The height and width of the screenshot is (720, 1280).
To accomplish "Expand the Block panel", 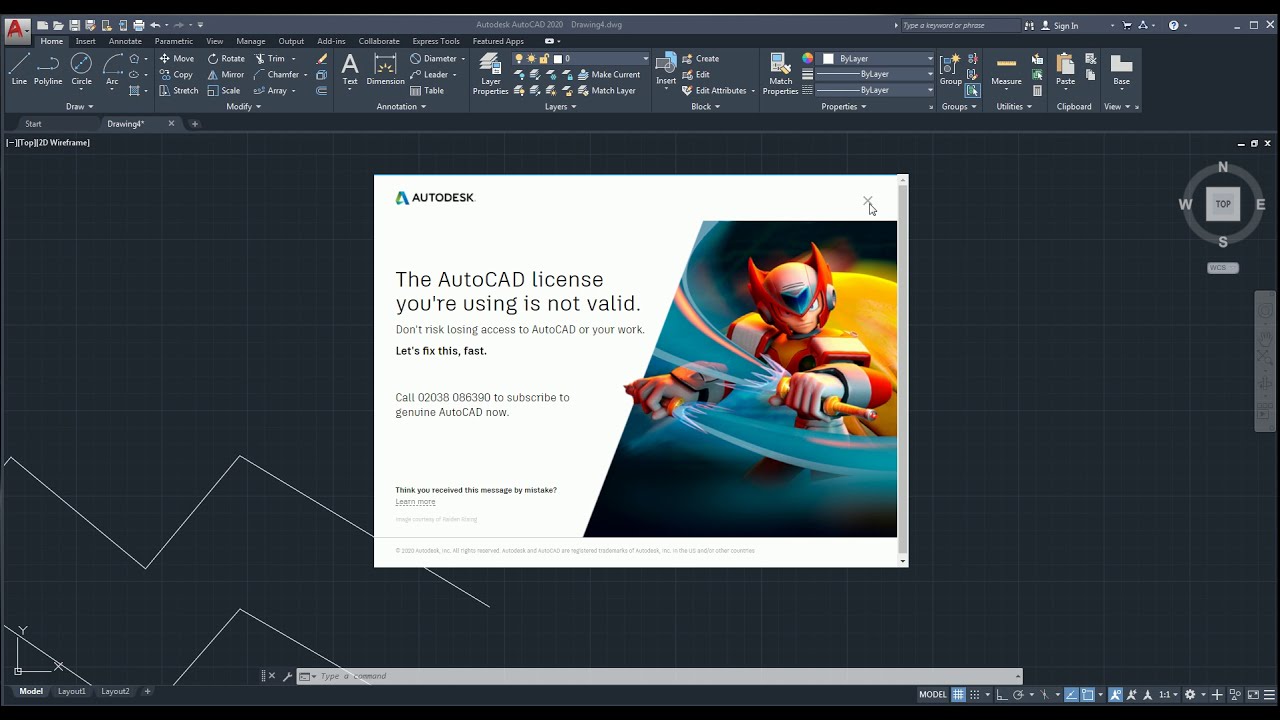I will 705,106.
